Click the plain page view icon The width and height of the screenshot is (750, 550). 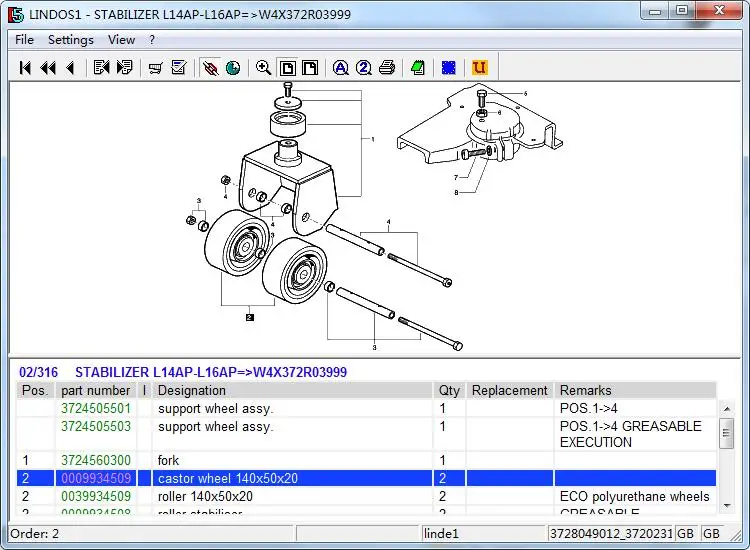tap(310, 68)
